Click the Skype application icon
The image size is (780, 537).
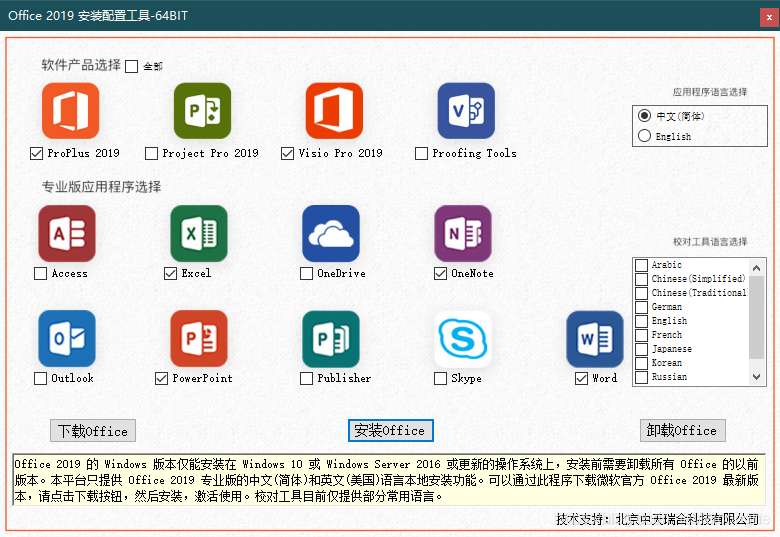(463, 339)
